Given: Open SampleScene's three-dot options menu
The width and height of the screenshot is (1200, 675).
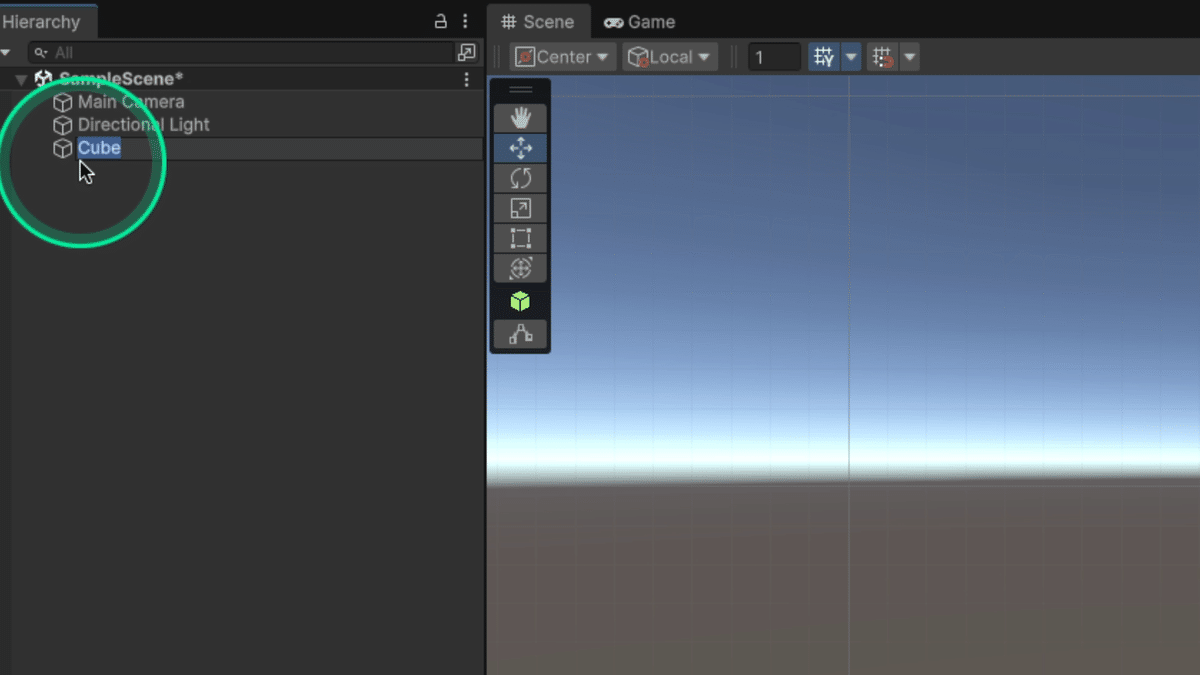Looking at the screenshot, I should [466, 79].
